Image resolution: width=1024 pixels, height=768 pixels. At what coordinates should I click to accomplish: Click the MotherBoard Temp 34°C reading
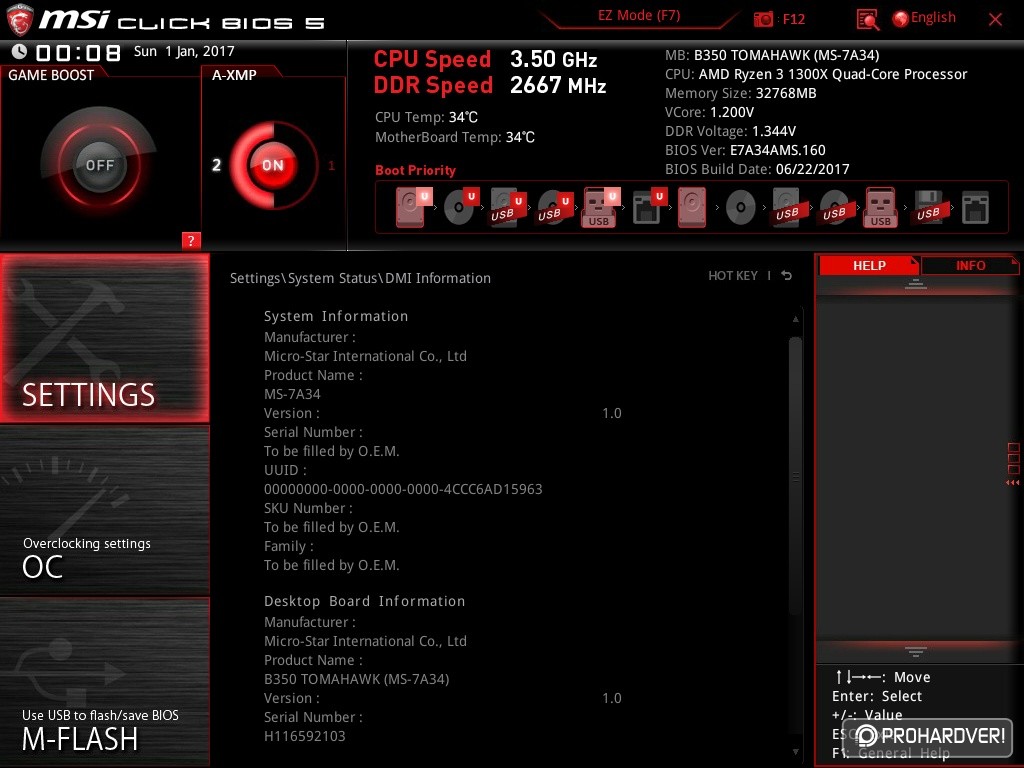point(455,137)
